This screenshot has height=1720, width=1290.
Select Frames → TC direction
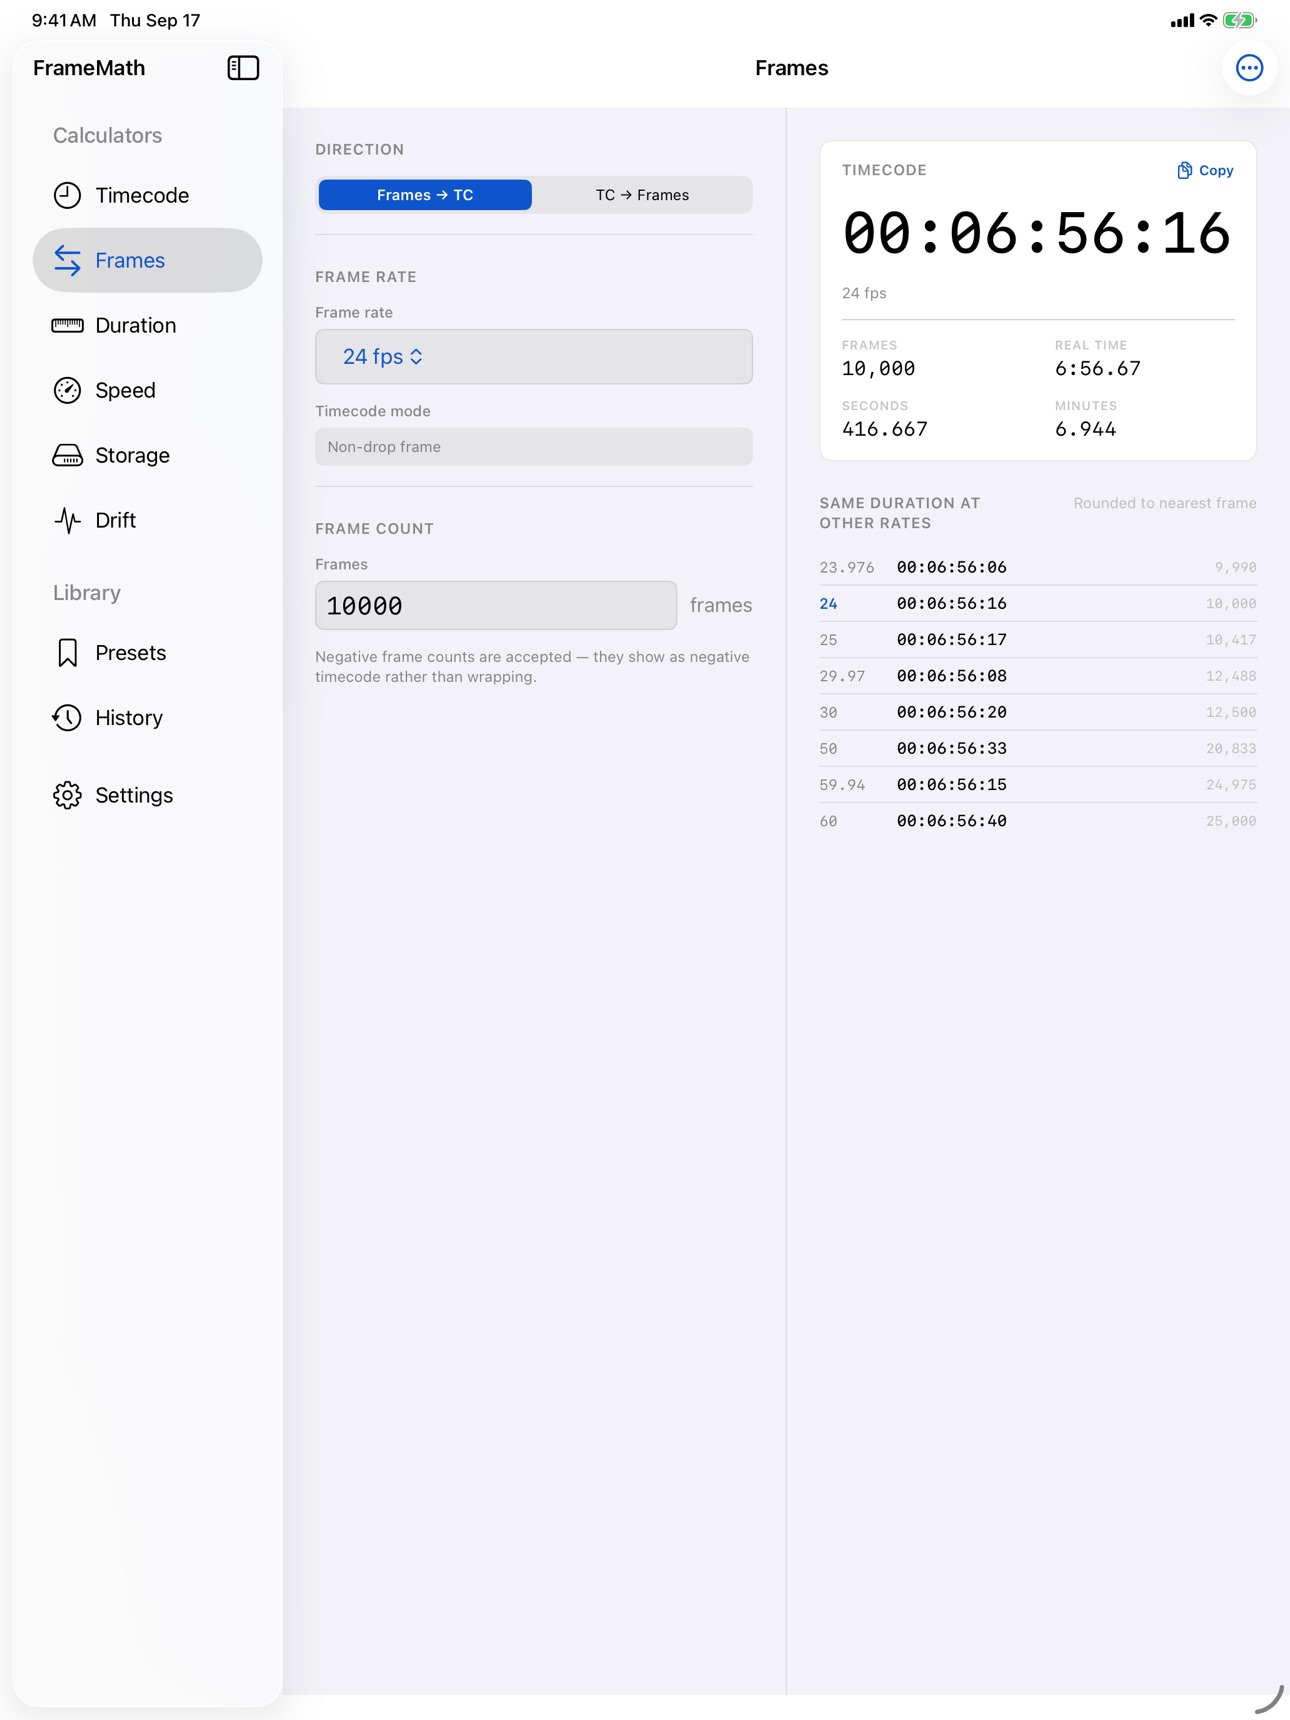click(425, 195)
